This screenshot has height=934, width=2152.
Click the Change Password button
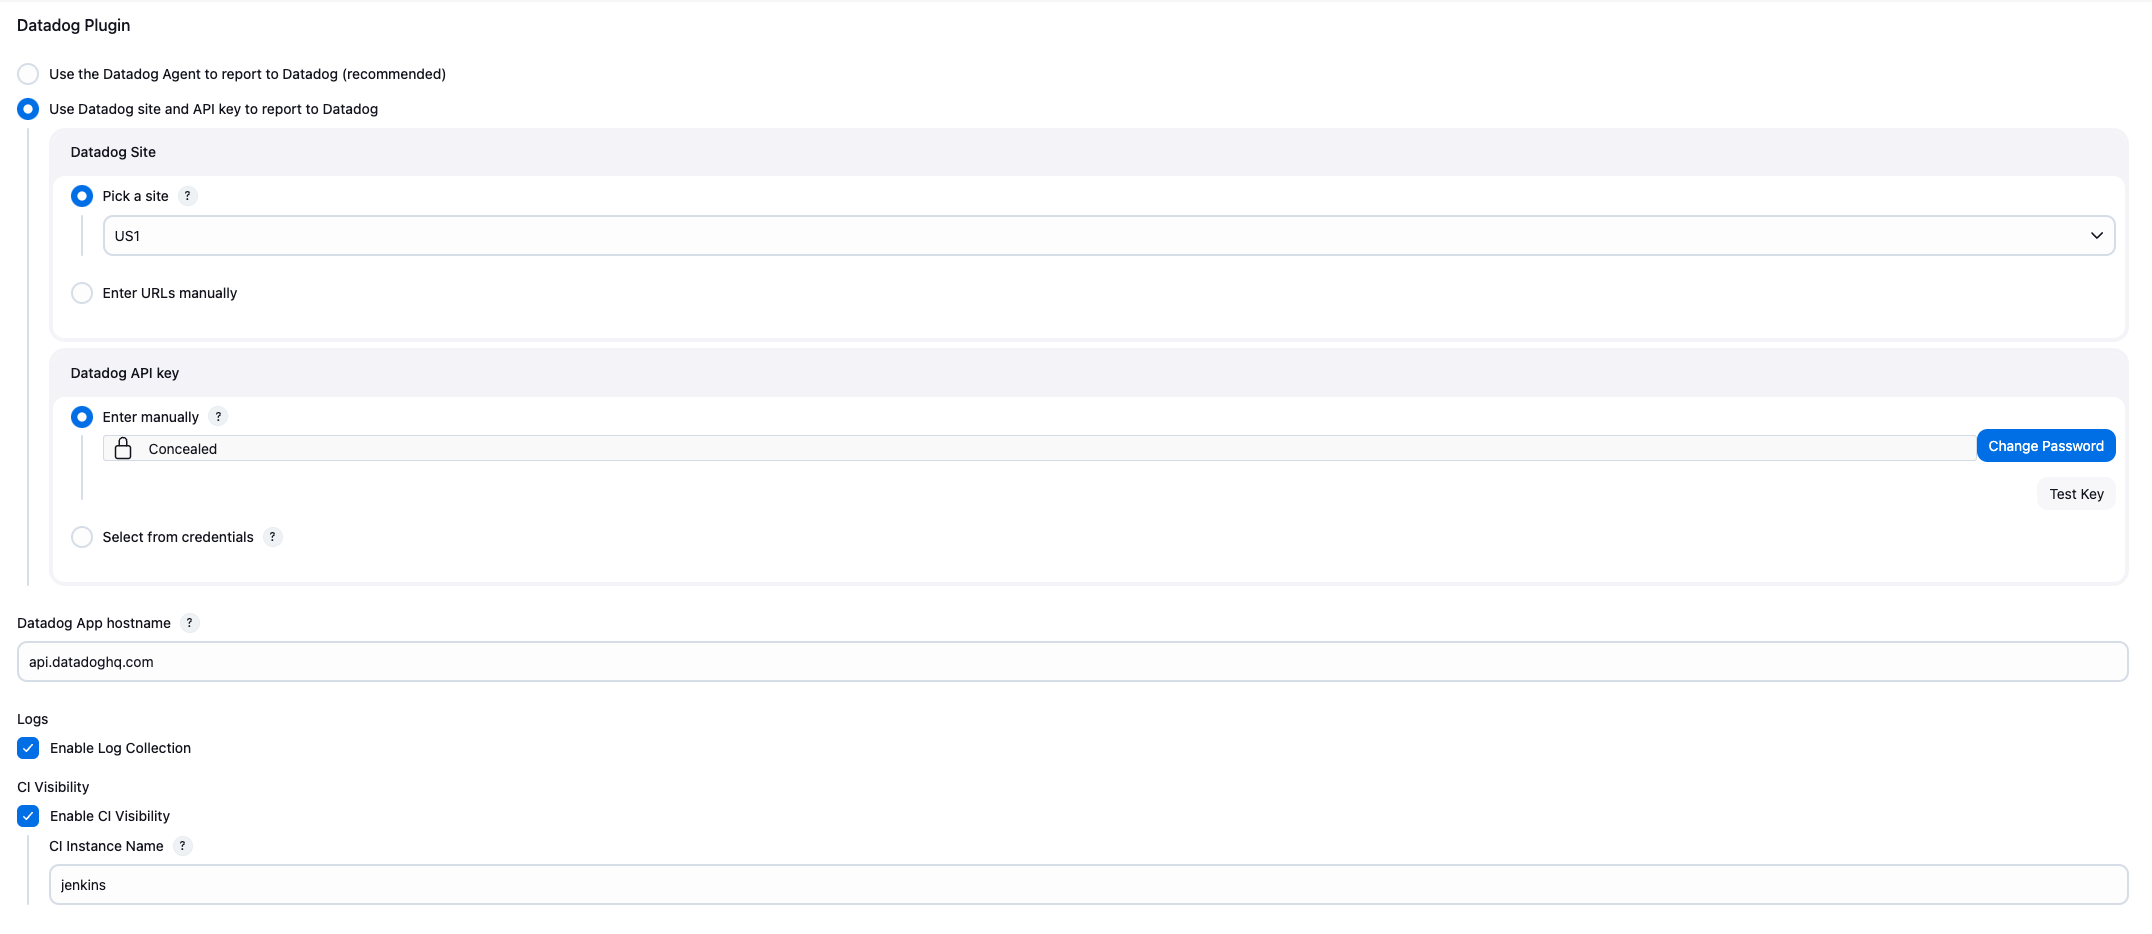pos(2046,446)
